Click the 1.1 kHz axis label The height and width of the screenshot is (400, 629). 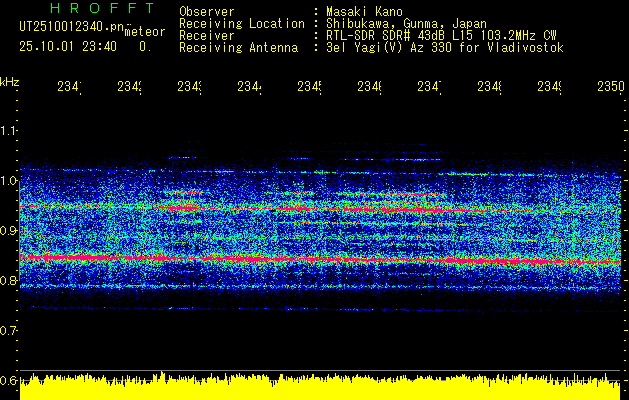click(8, 131)
